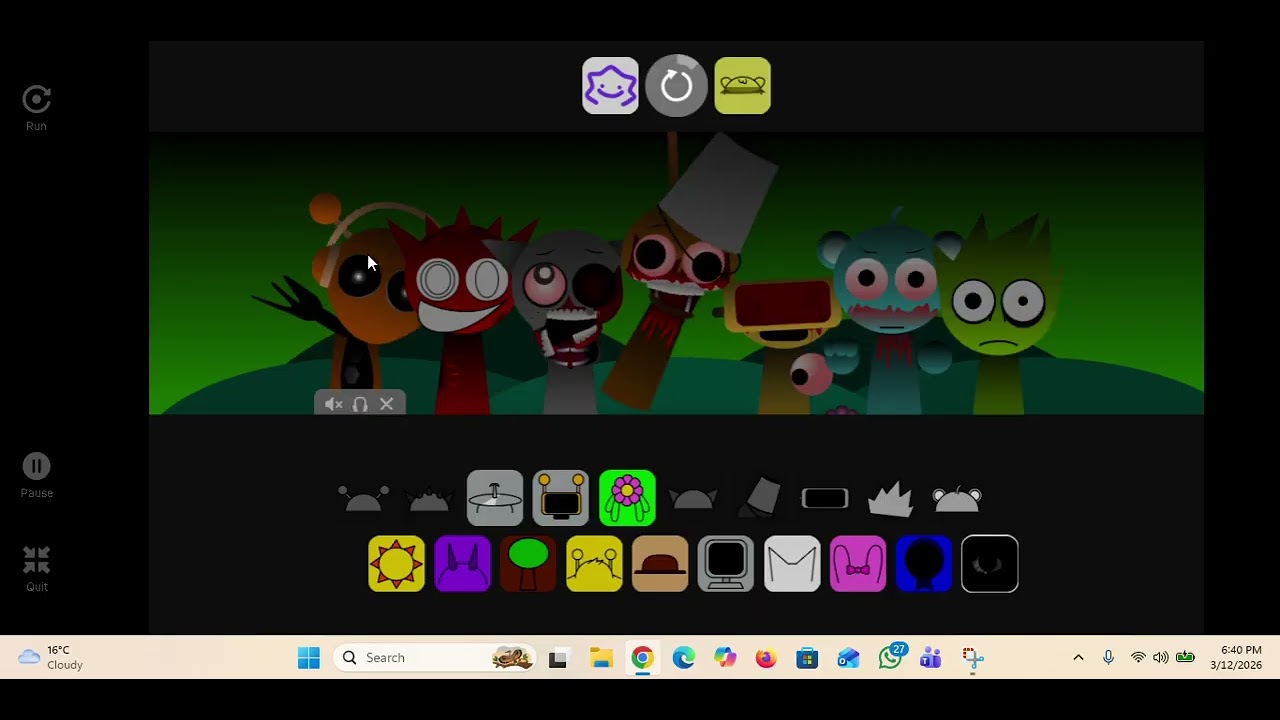Click the used gray cat-ears silhouette icon

[693, 498]
